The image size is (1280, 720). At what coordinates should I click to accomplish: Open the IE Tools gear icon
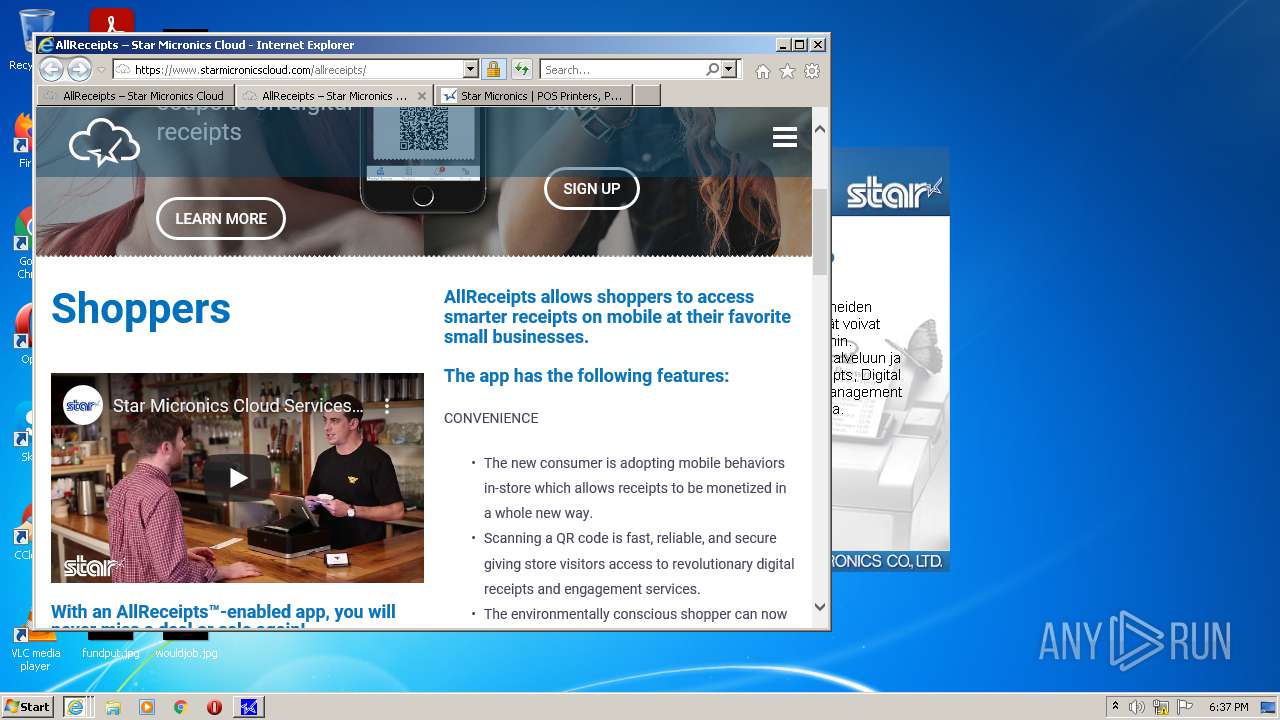[812, 71]
